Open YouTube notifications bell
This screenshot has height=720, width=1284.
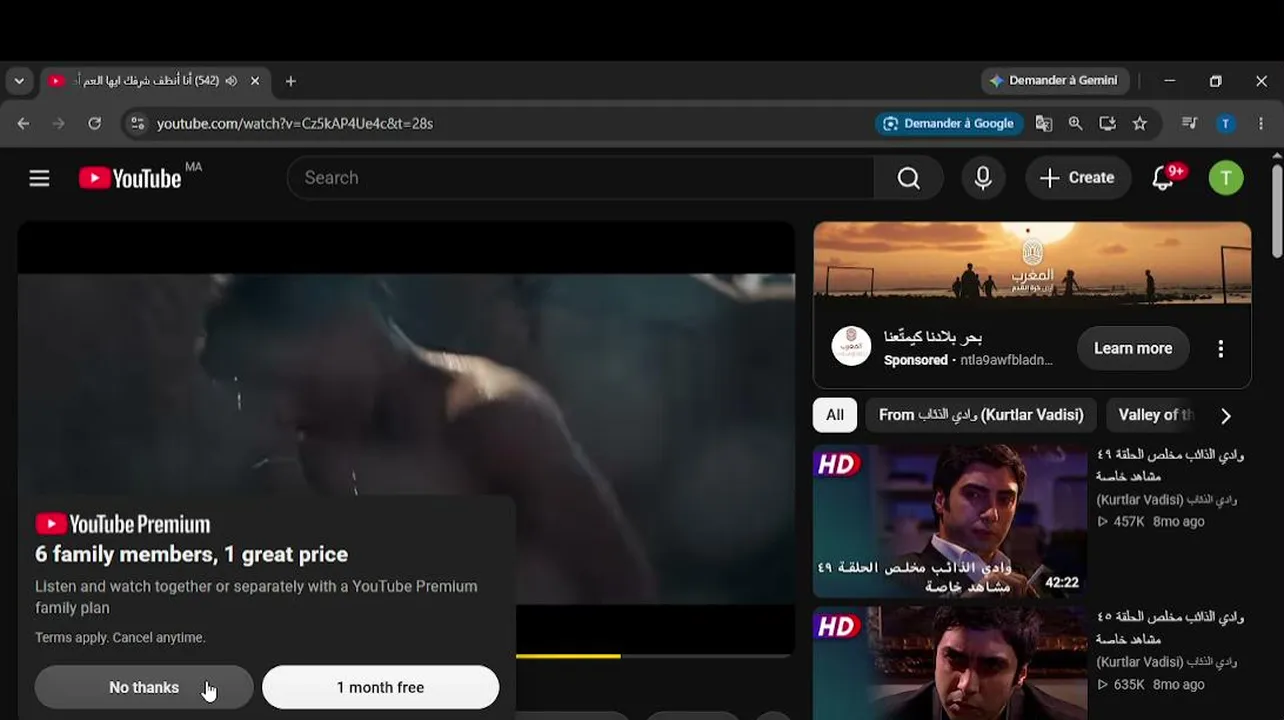point(1163,178)
